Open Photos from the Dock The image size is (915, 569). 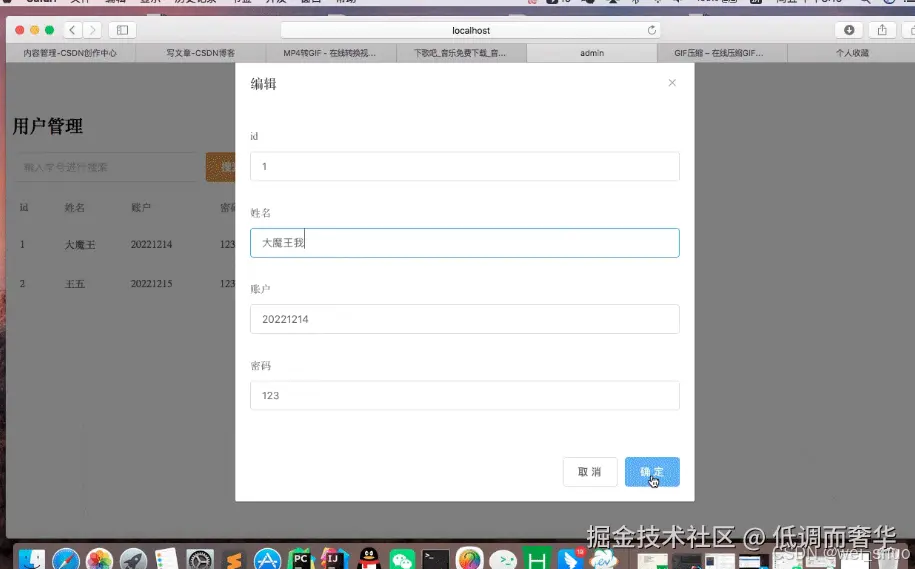tap(99, 559)
